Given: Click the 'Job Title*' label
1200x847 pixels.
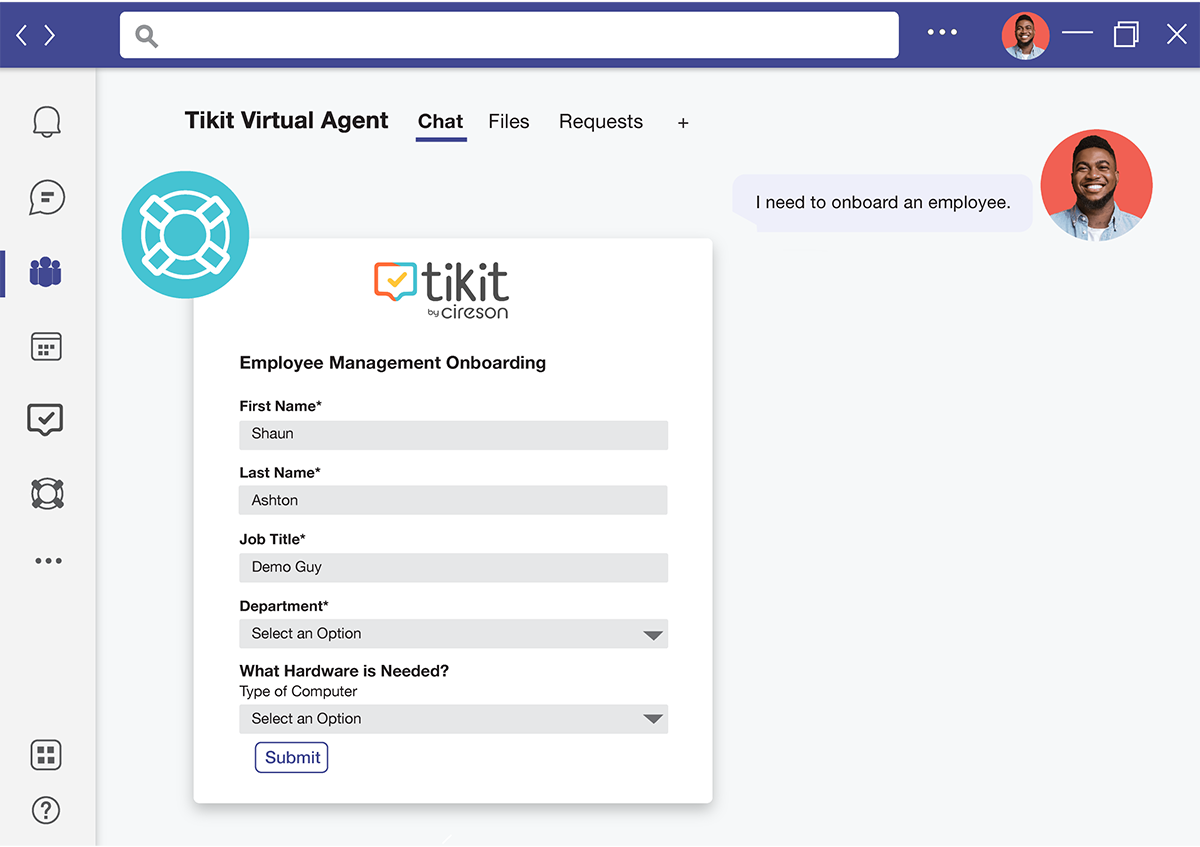Looking at the screenshot, I should 273,540.
